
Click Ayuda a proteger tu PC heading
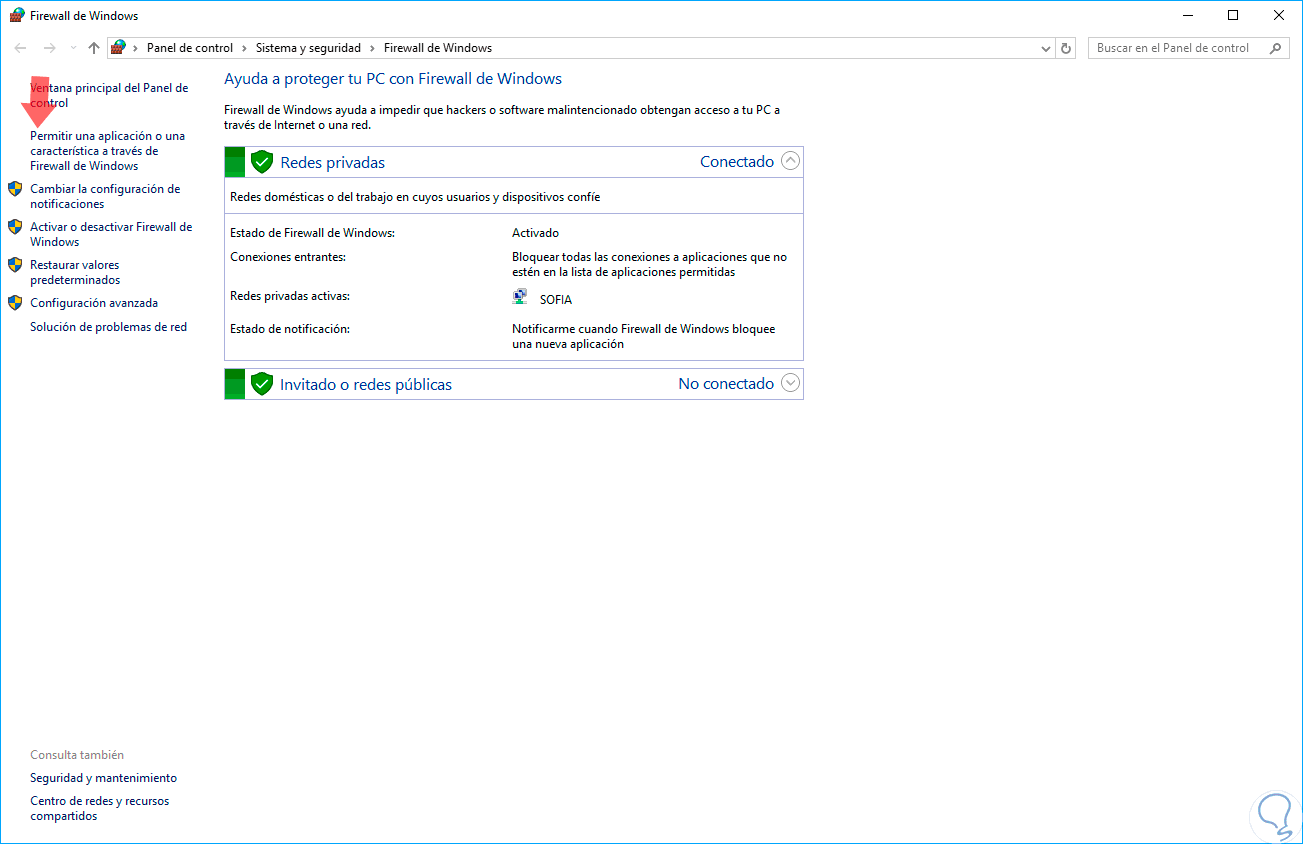393,79
